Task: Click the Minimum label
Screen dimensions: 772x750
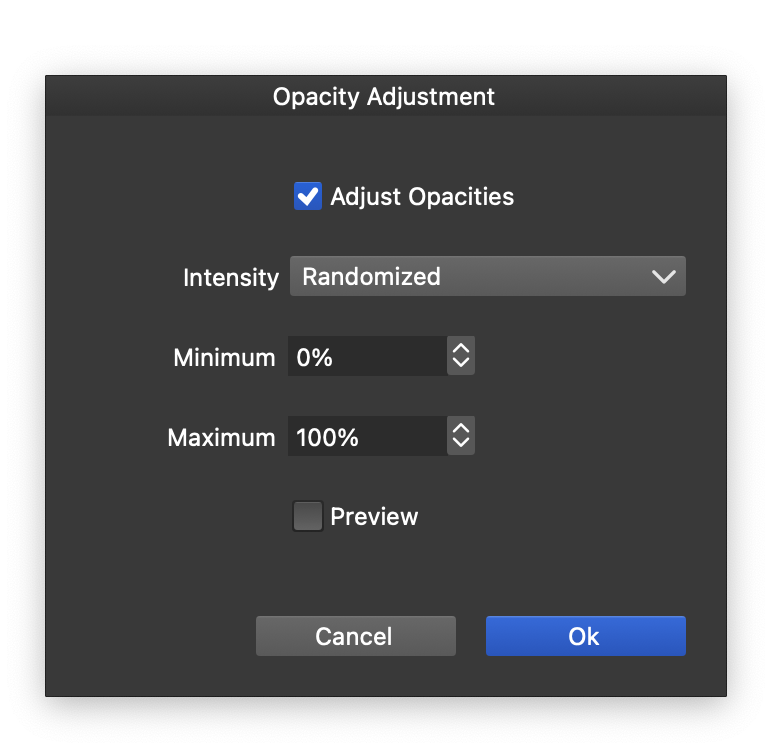Action: pyautogui.click(x=224, y=357)
